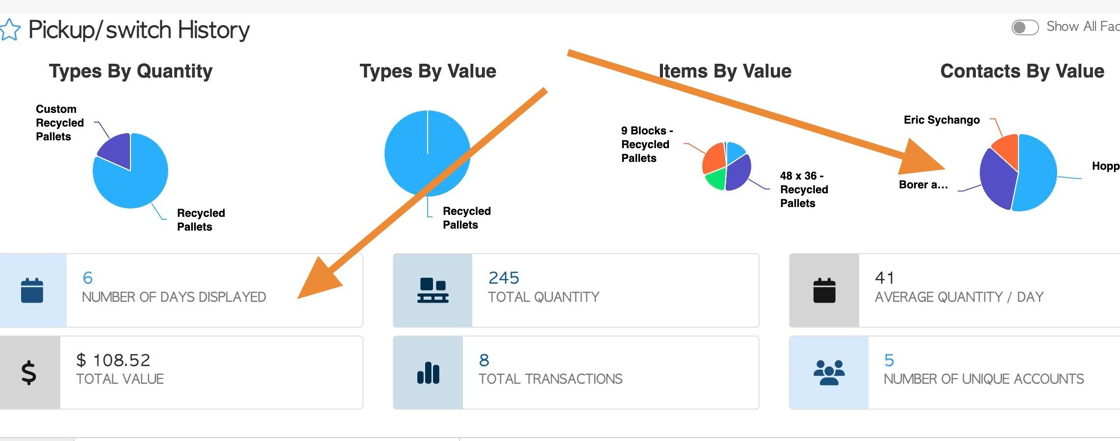Click the dollar sign icon for Total Value

tap(29, 372)
